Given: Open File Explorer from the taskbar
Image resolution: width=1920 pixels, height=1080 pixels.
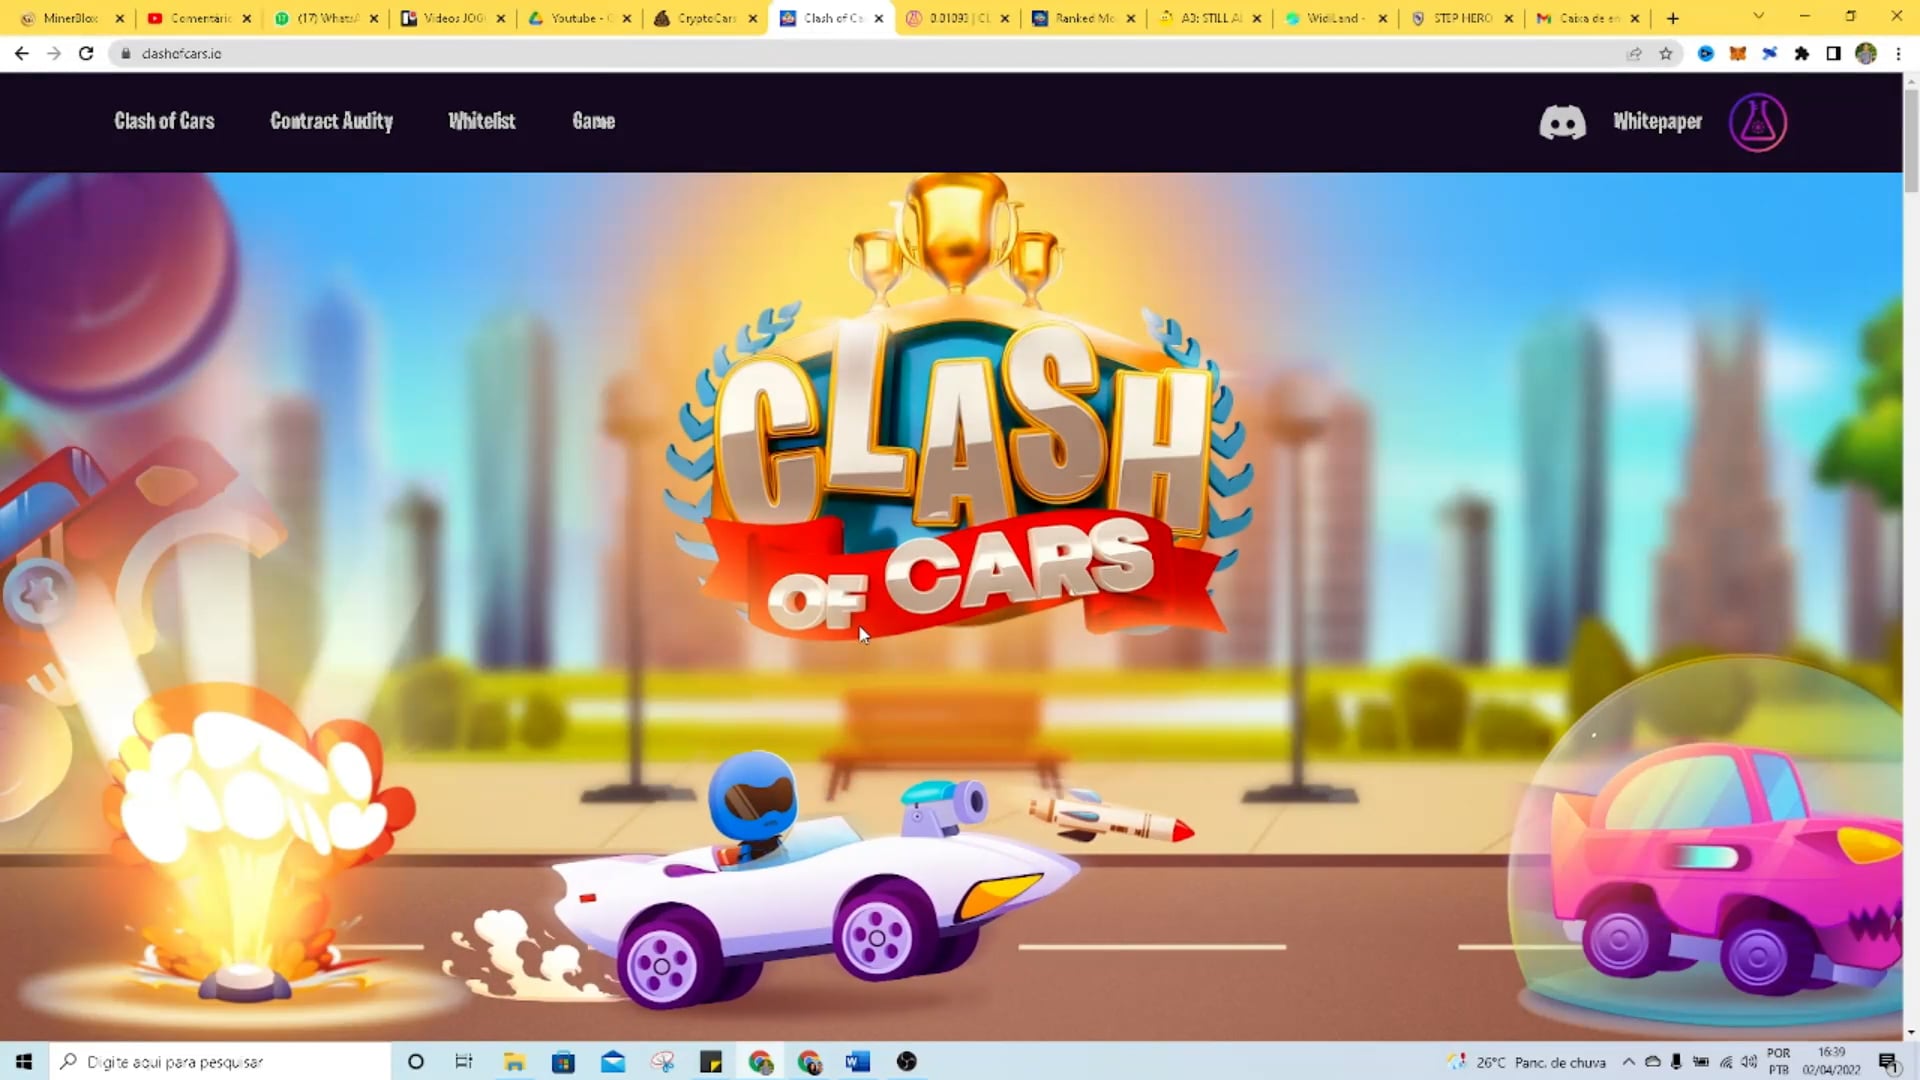Looking at the screenshot, I should (x=514, y=1062).
